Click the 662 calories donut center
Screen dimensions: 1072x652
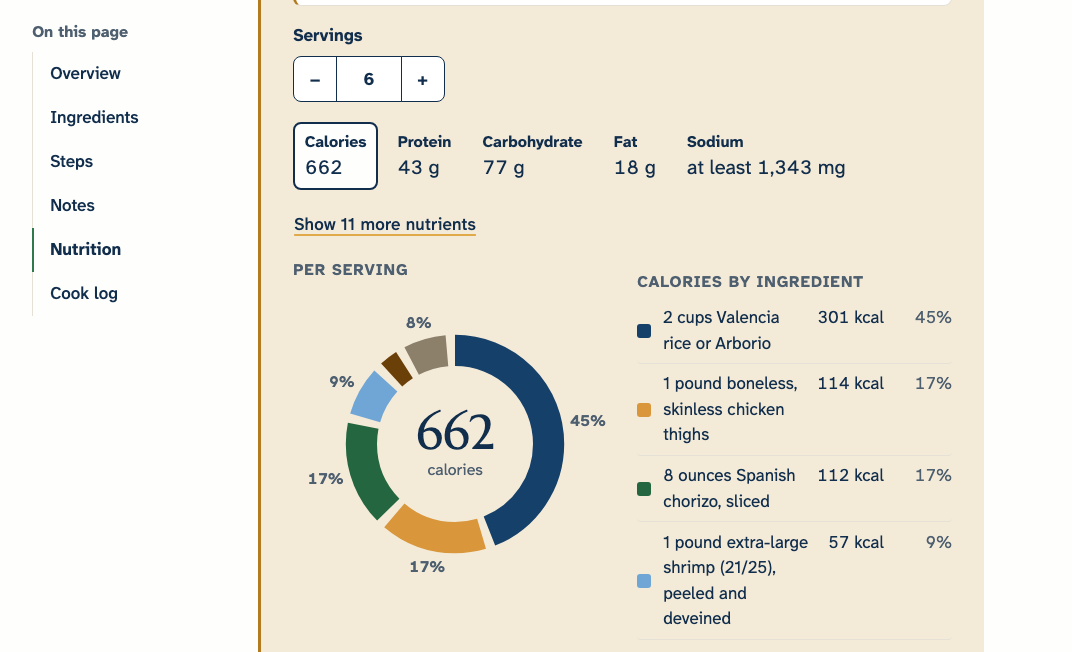click(x=455, y=442)
